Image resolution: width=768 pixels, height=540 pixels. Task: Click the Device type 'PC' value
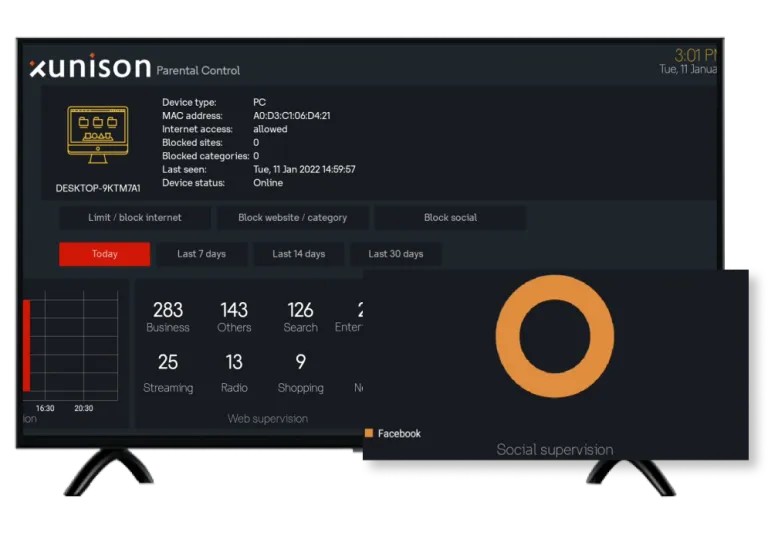pyautogui.click(x=259, y=102)
